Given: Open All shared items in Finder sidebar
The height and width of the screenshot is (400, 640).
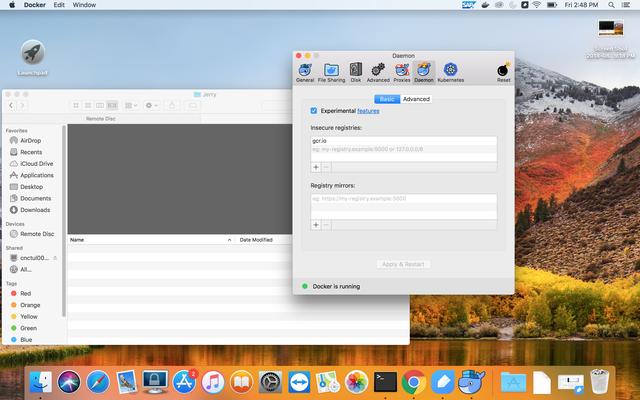Looking at the screenshot, I should 26,269.
